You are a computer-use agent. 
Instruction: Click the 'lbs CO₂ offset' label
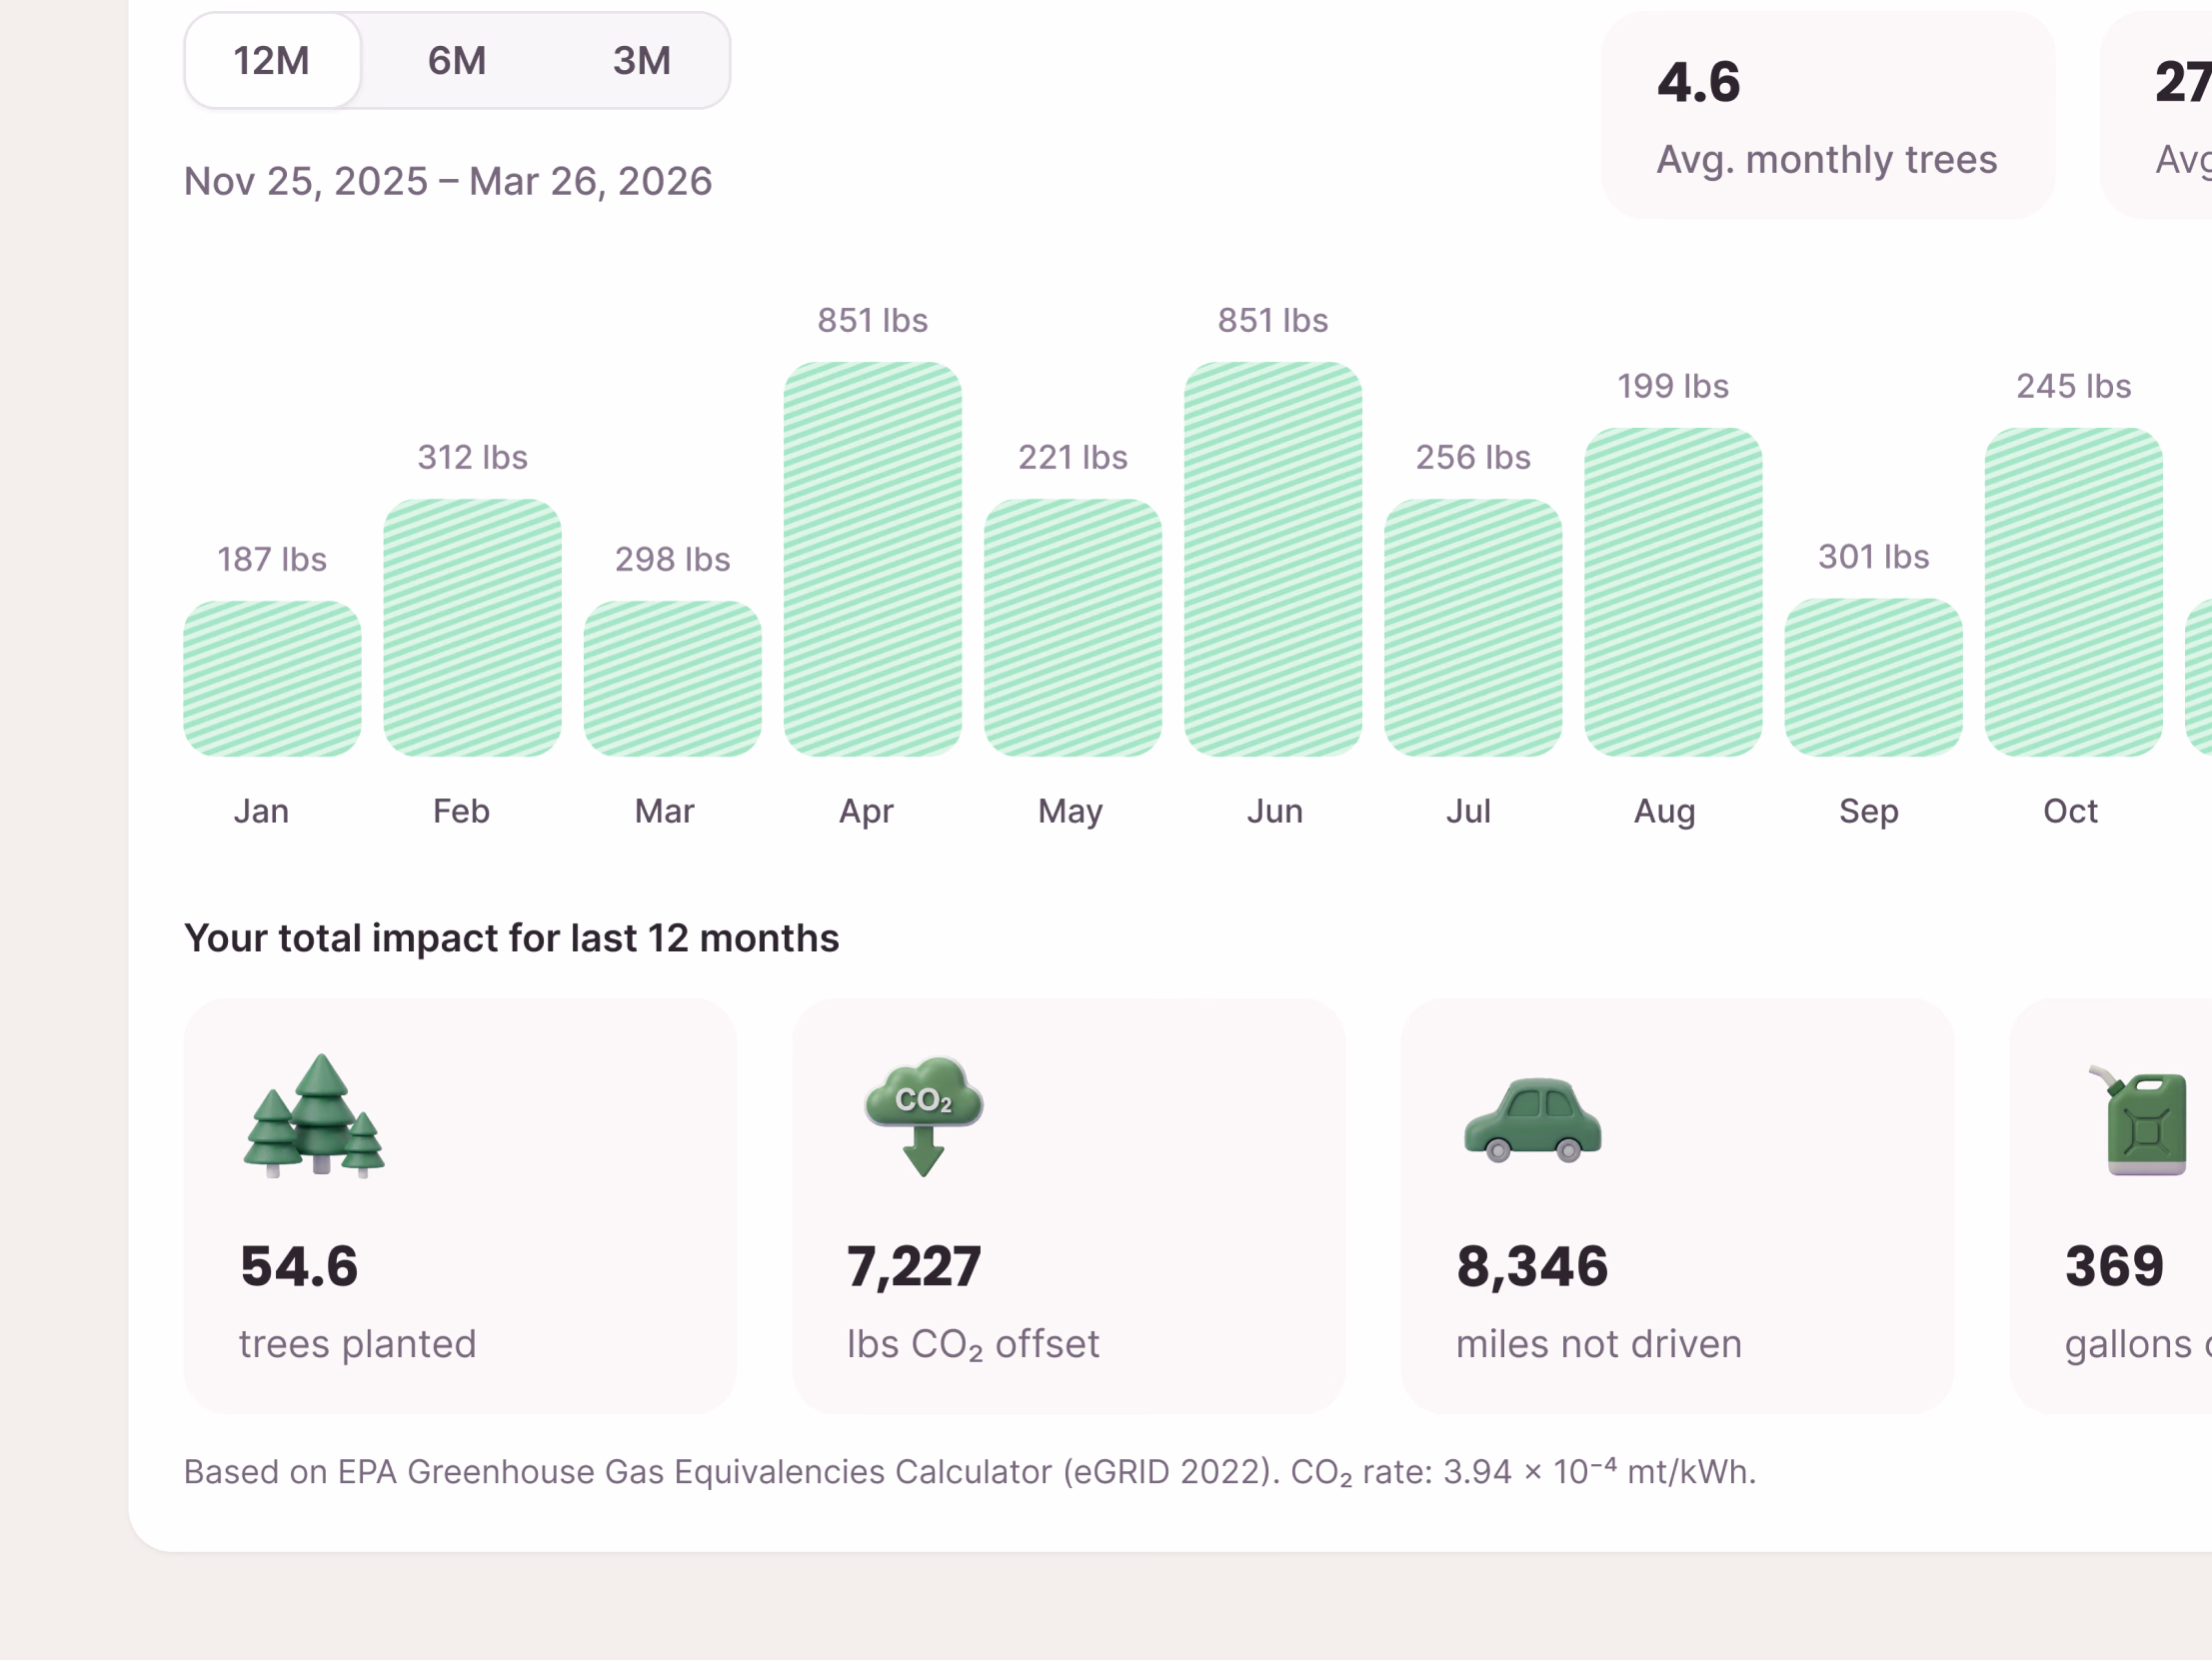[973, 1345]
